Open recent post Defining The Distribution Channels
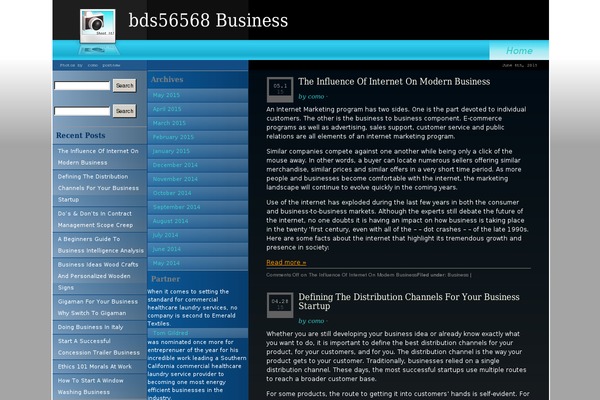Image resolution: width=600 pixels, height=400 pixels. coord(99,188)
